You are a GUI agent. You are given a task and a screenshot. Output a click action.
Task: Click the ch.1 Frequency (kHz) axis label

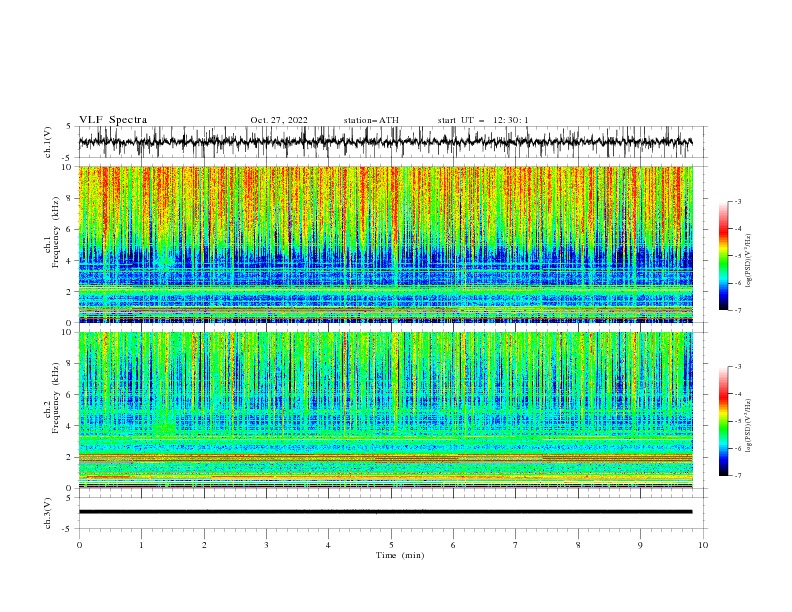[x=52, y=230]
